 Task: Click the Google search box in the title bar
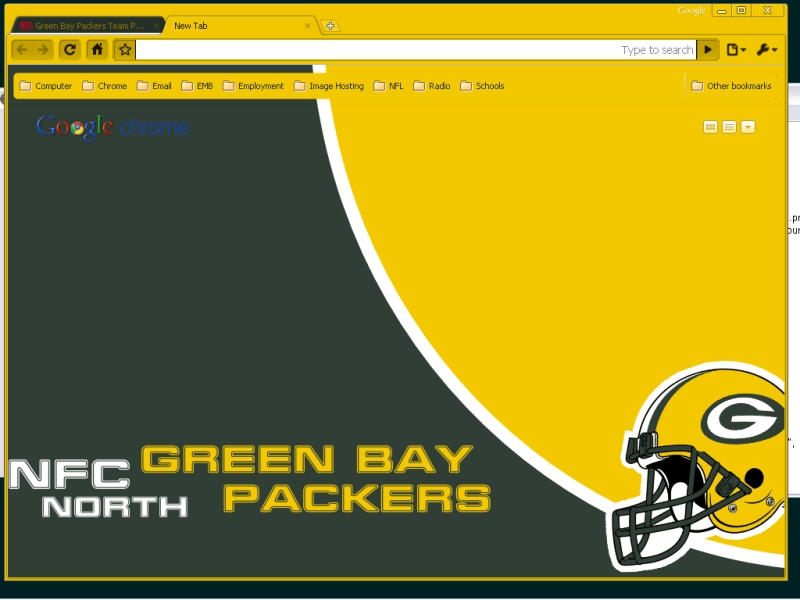tap(690, 9)
